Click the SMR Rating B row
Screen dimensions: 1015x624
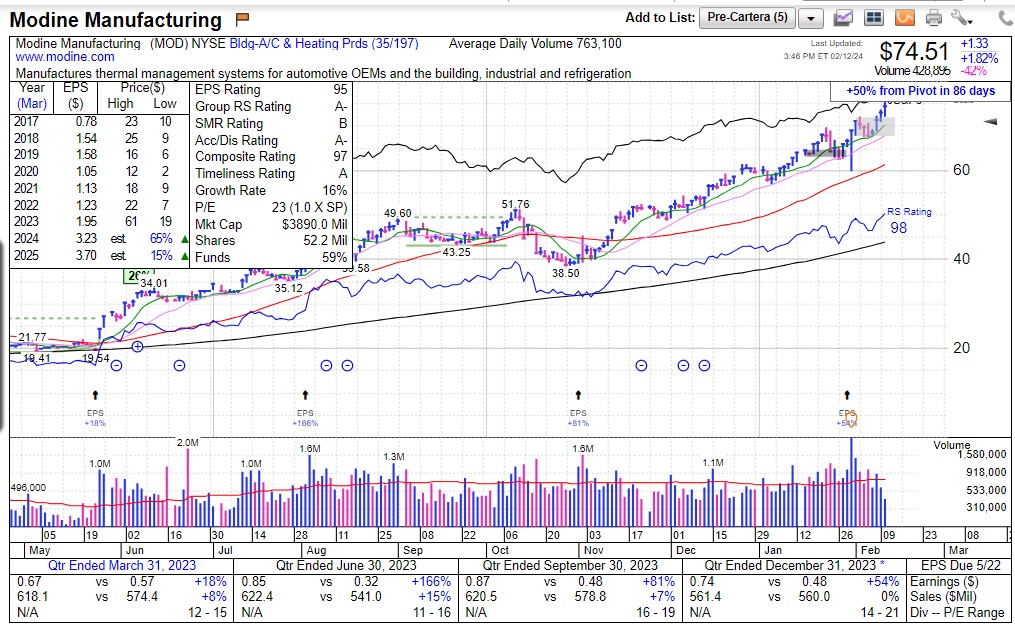[271, 123]
